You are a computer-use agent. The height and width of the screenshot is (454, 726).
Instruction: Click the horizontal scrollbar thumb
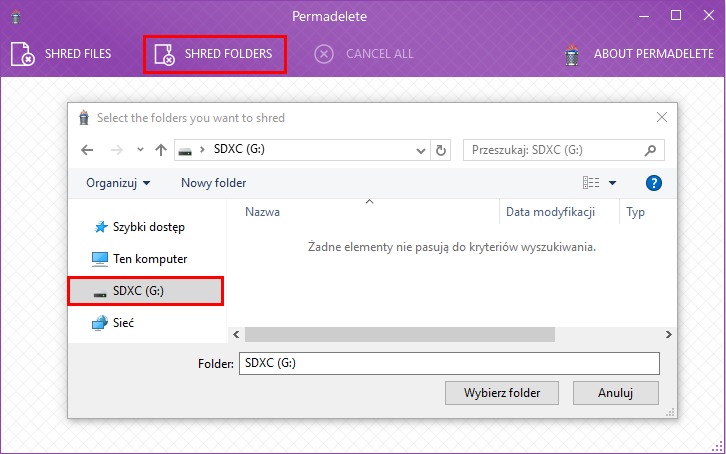(400, 334)
